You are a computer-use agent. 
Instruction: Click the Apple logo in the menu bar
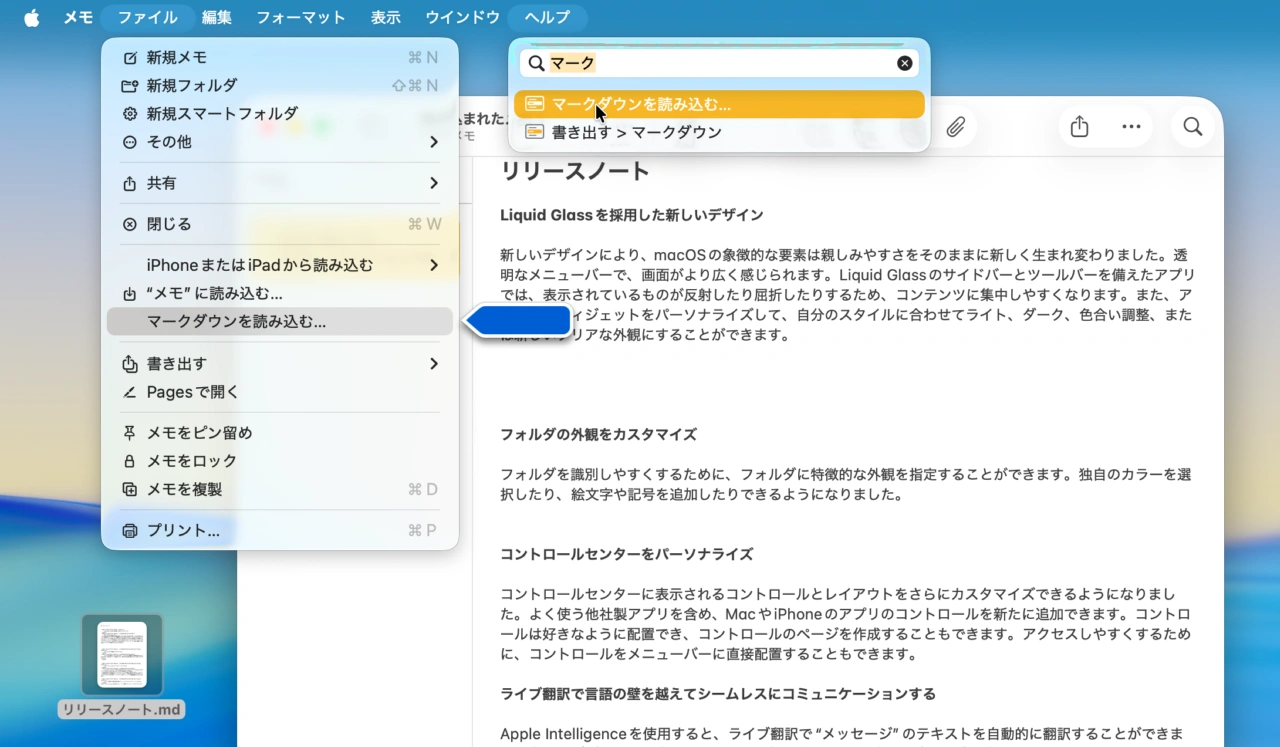click(x=31, y=16)
